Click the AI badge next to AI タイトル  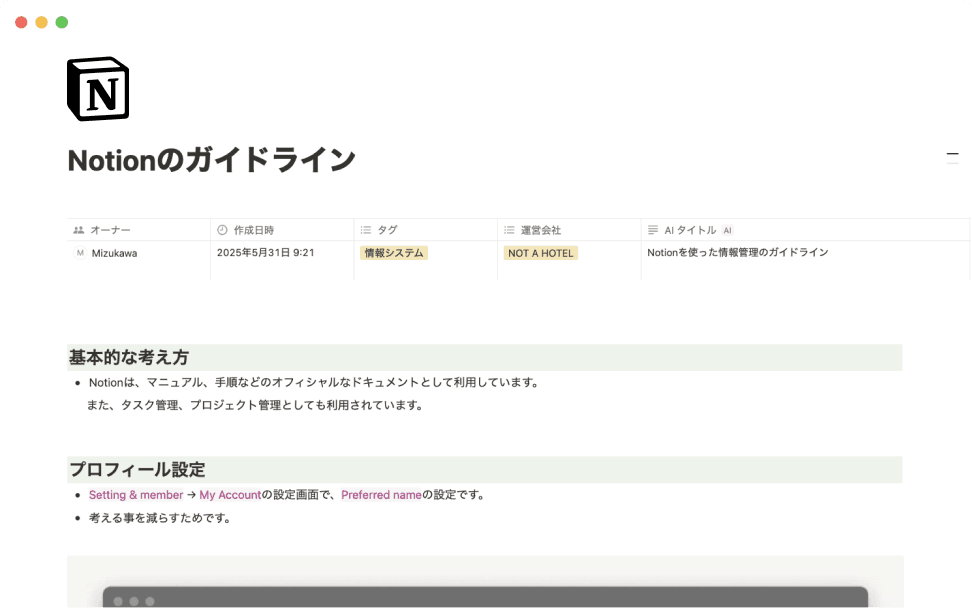pyautogui.click(x=727, y=229)
